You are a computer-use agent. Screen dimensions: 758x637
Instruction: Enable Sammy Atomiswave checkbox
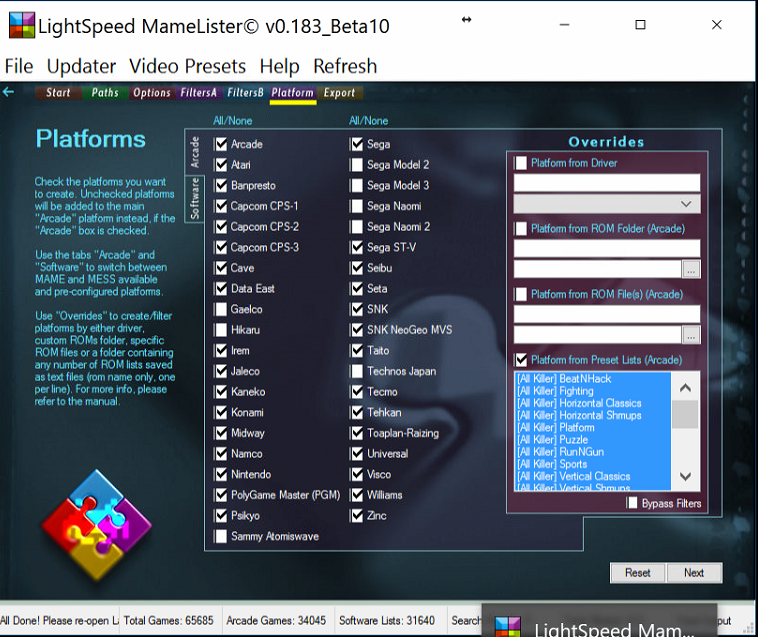(221, 536)
